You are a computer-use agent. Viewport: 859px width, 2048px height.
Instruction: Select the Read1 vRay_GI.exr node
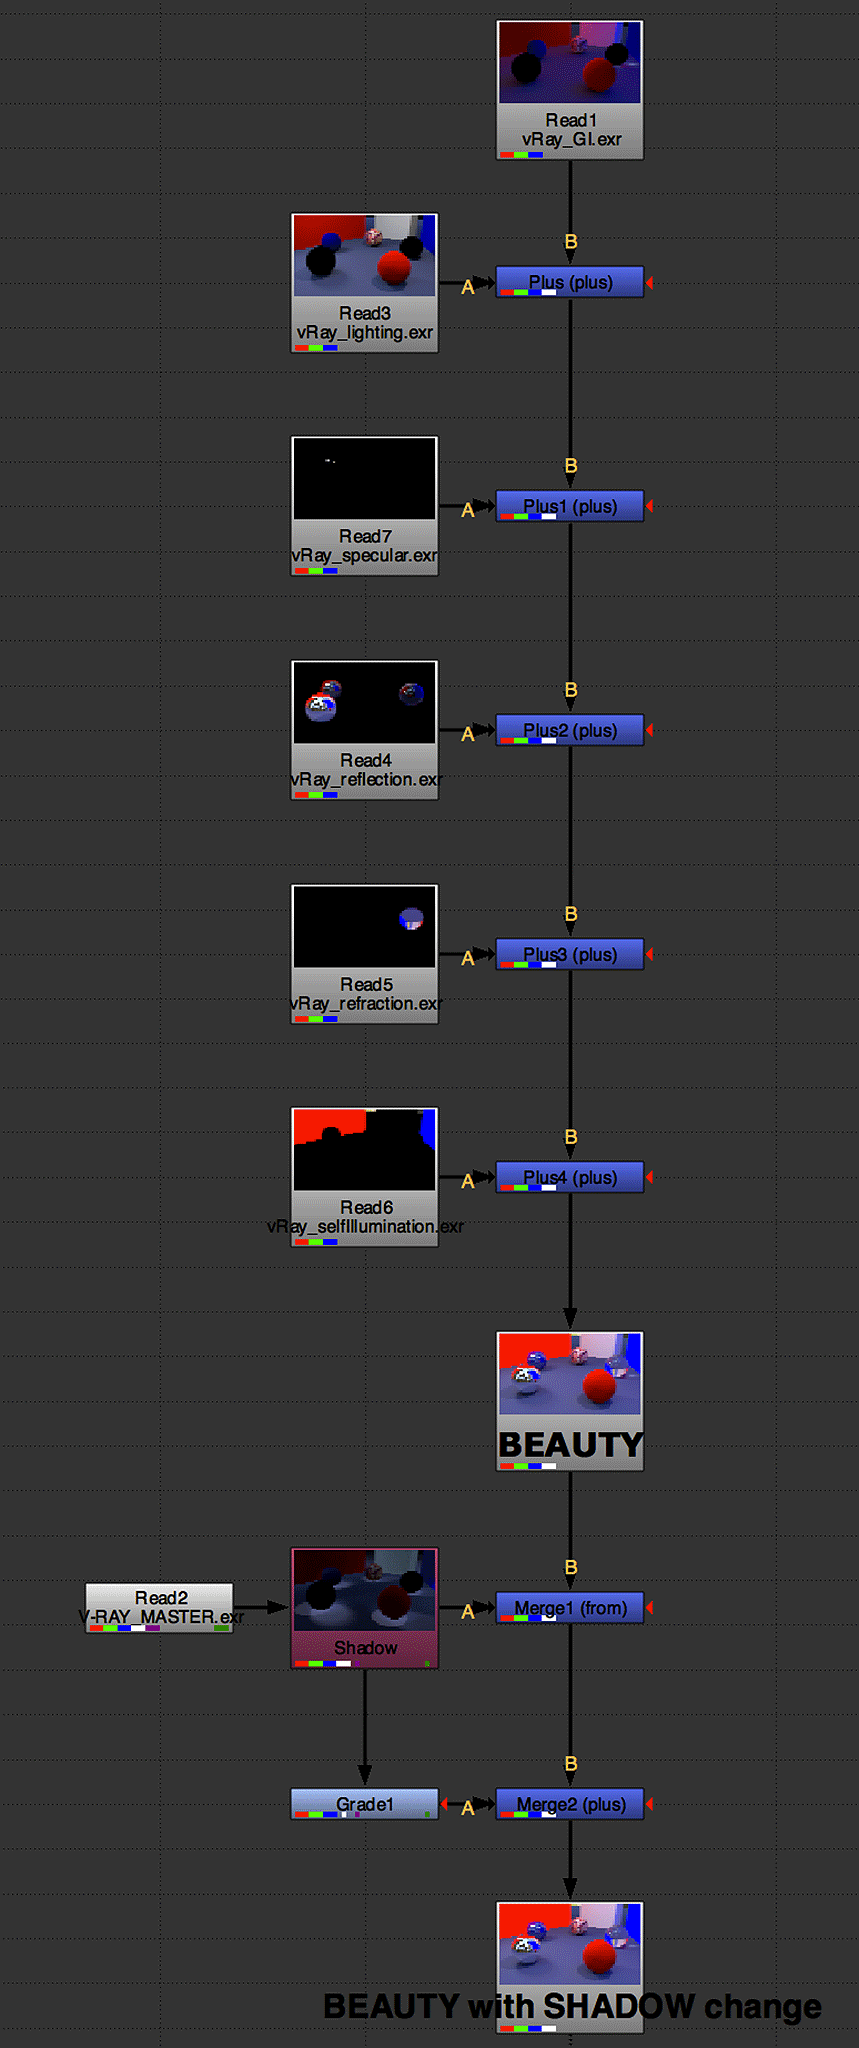[x=570, y=90]
